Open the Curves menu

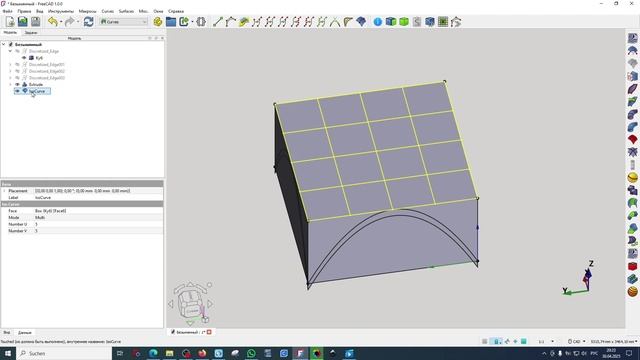[108, 11]
